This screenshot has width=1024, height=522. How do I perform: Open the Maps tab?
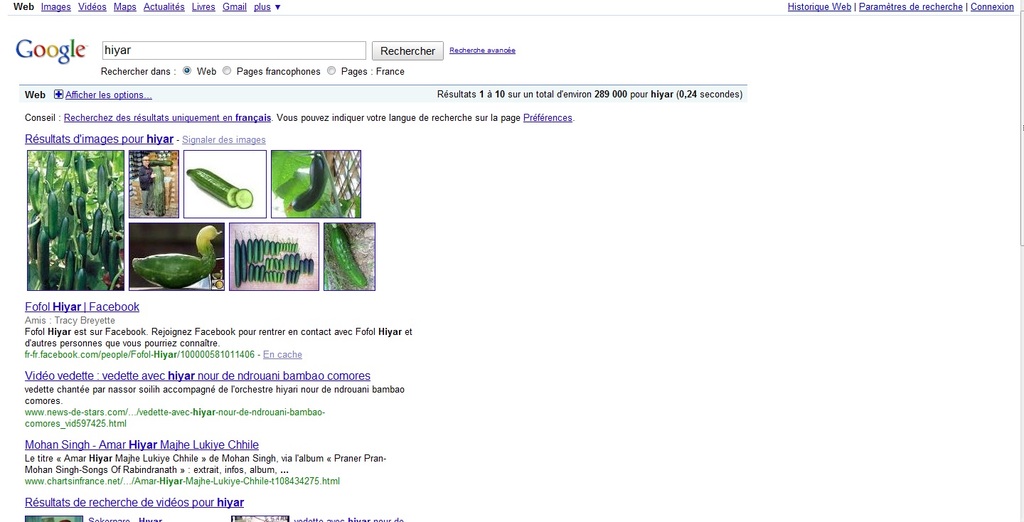click(x=125, y=7)
